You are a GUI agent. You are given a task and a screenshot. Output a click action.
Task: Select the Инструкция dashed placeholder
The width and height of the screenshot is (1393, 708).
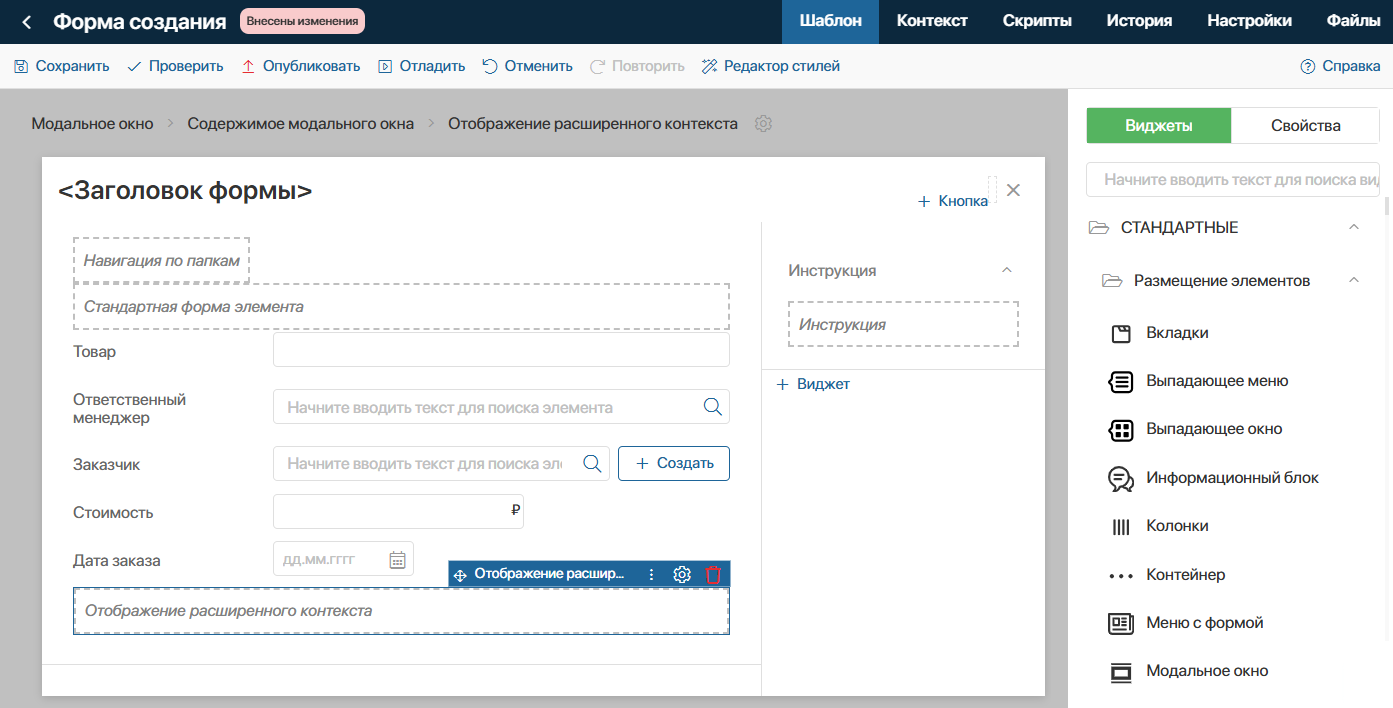point(903,324)
